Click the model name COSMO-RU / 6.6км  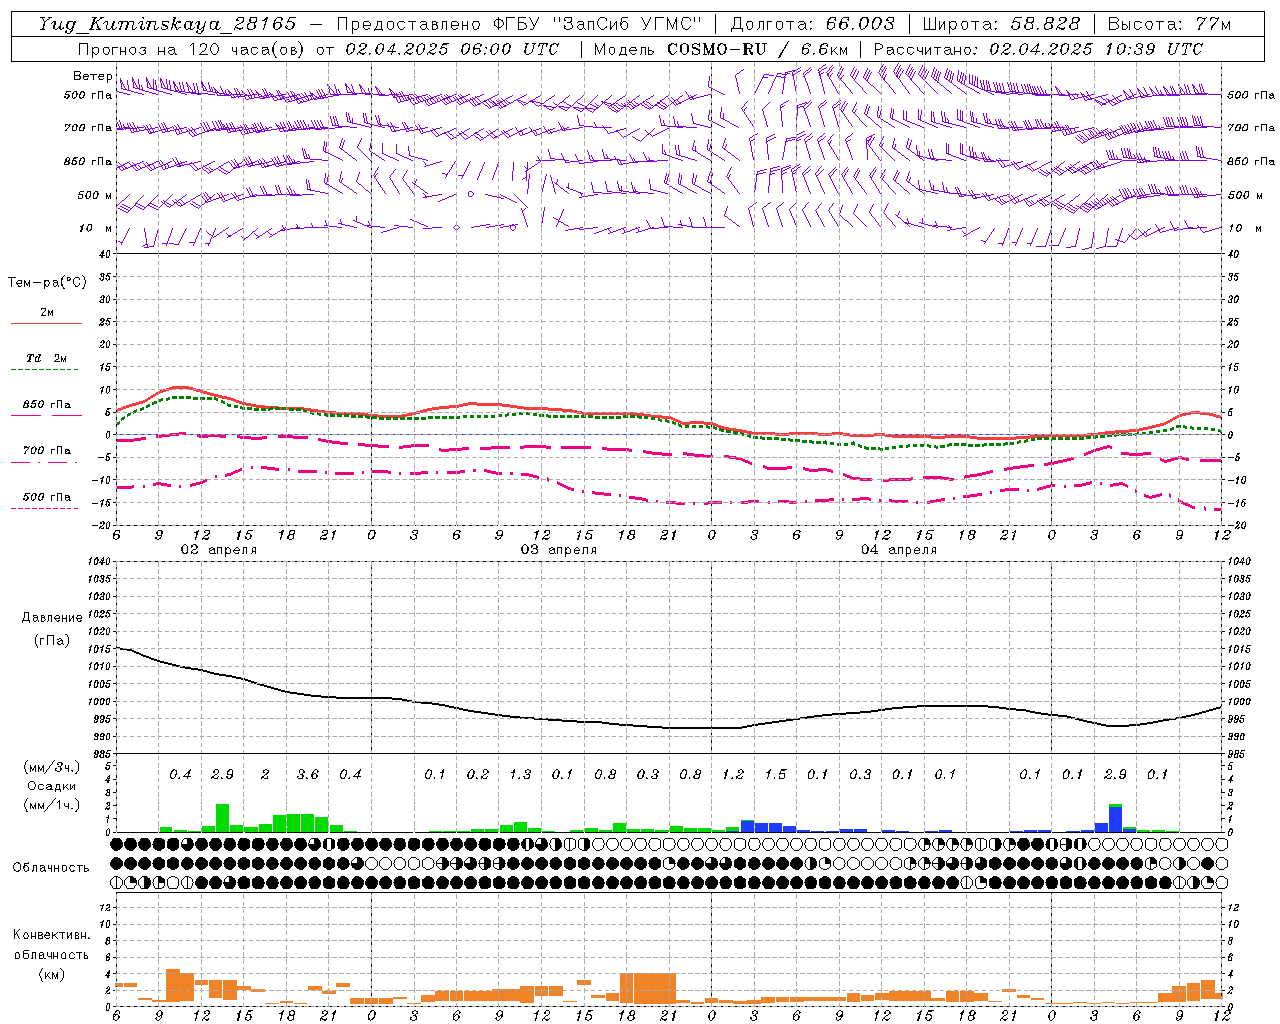point(758,49)
